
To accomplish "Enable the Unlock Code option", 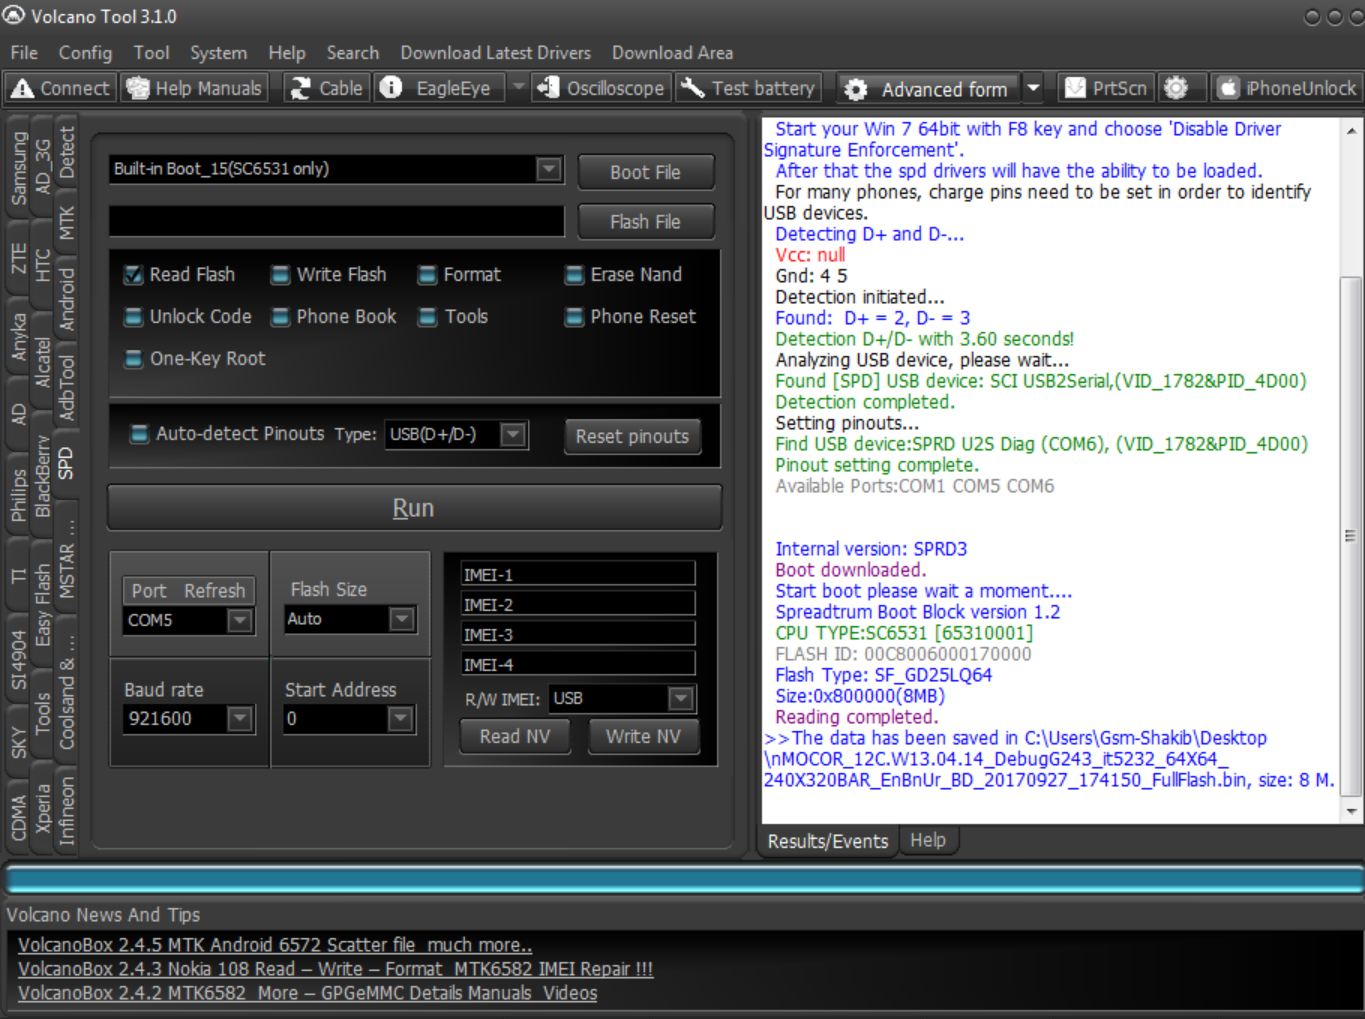I will [x=133, y=317].
